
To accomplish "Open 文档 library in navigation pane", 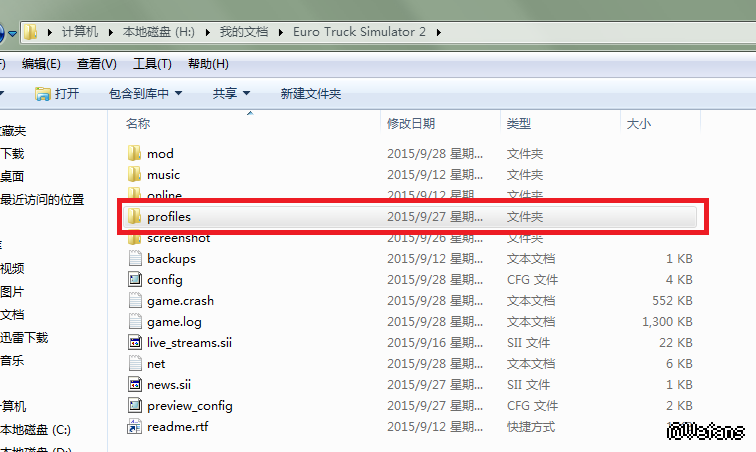I will click(x=12, y=315).
